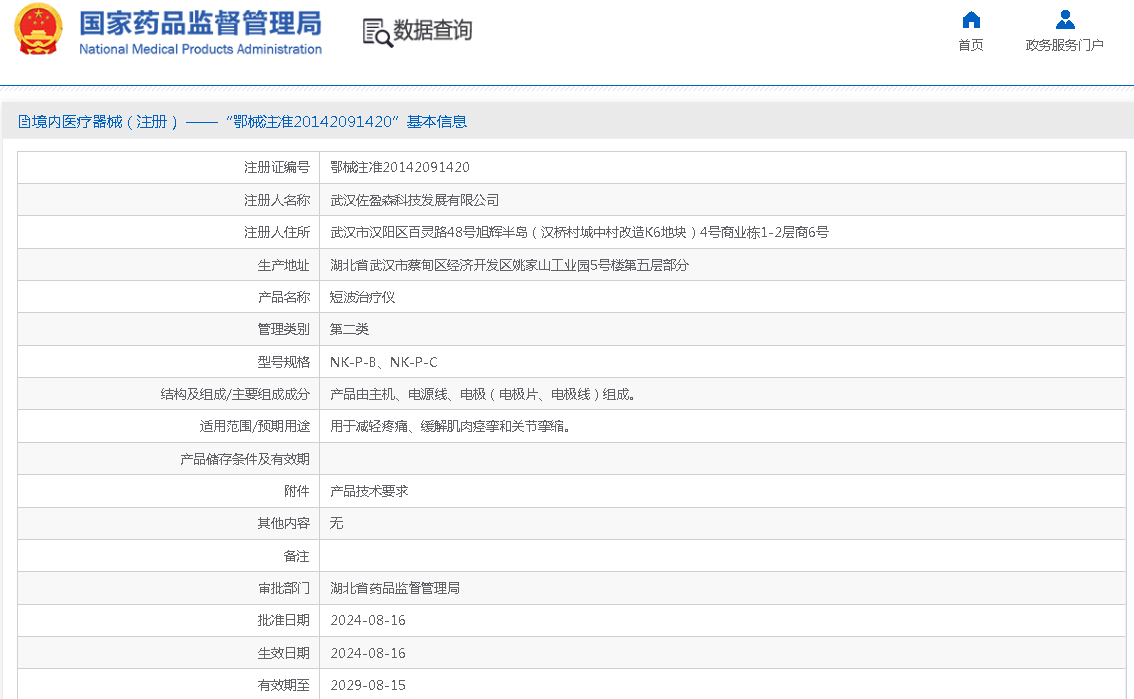Click the national emblem logo
The image size is (1134, 699).
click(38, 30)
